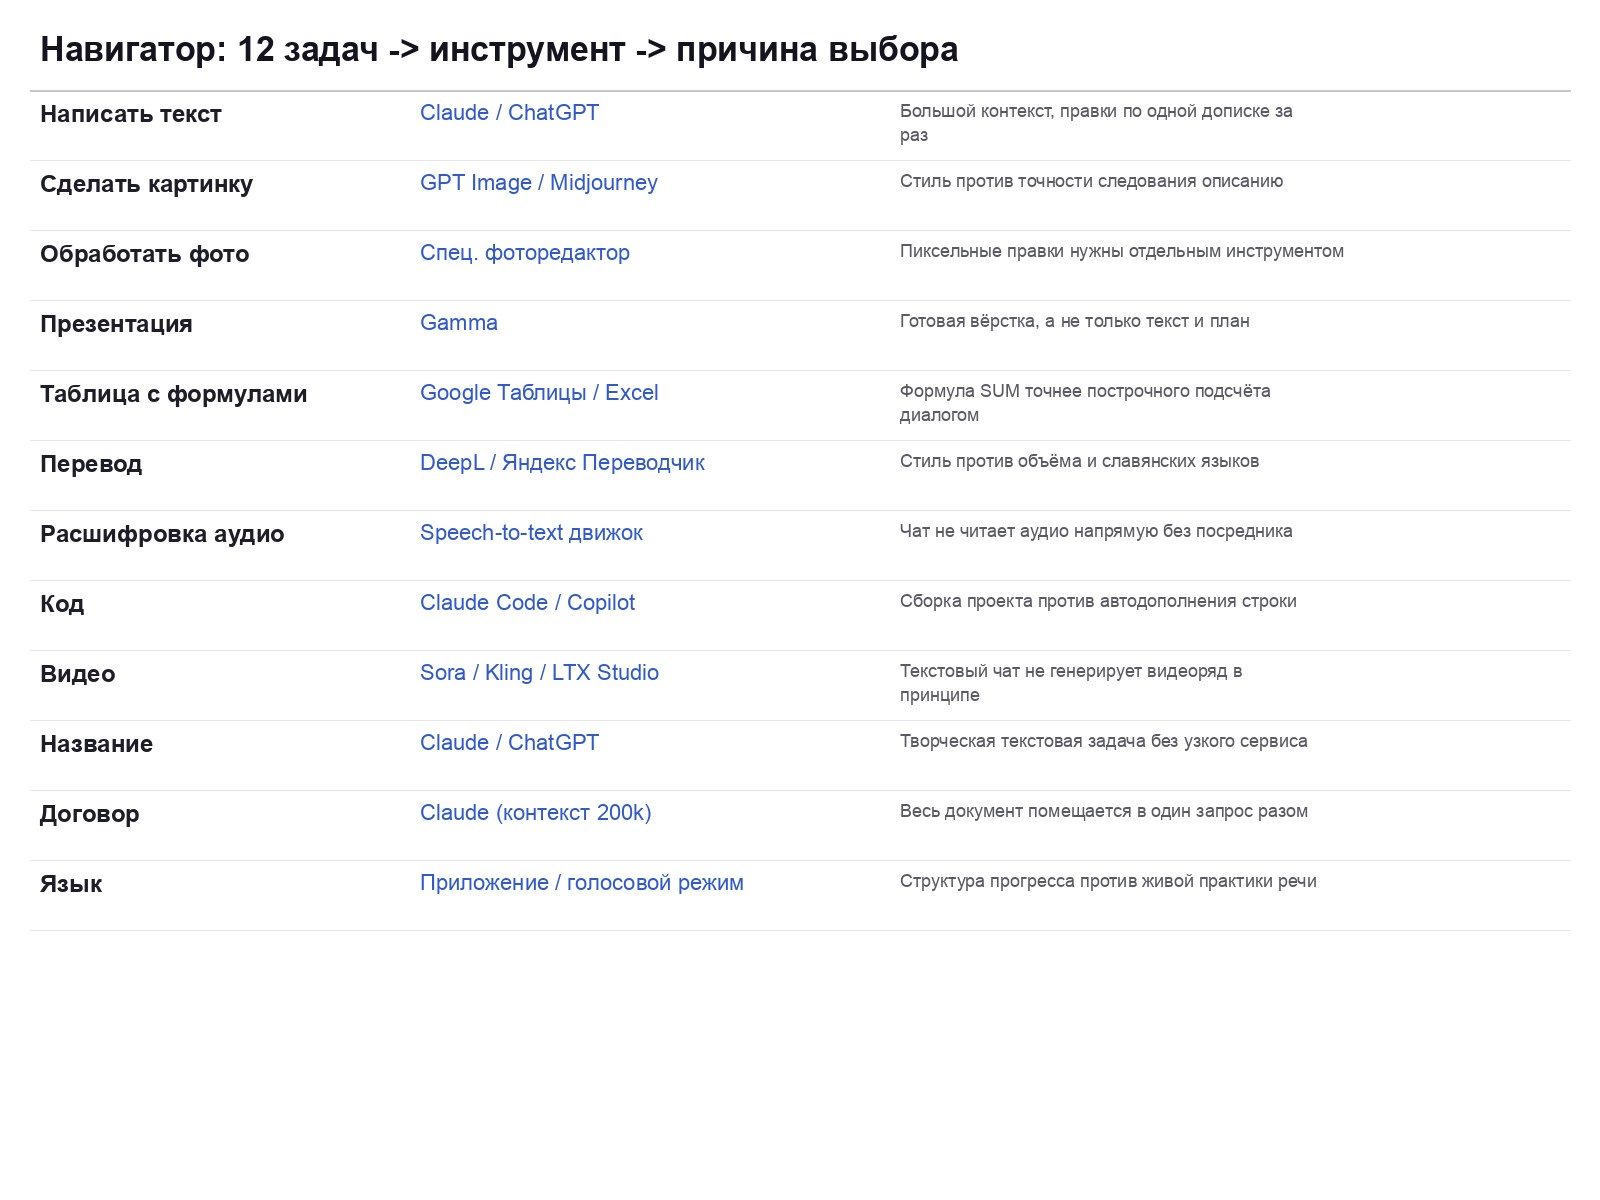Viewport: 1600px width, 1200px height.
Task: Click reason 'Стиль против точности следования описанию'
Action: coord(1091,181)
